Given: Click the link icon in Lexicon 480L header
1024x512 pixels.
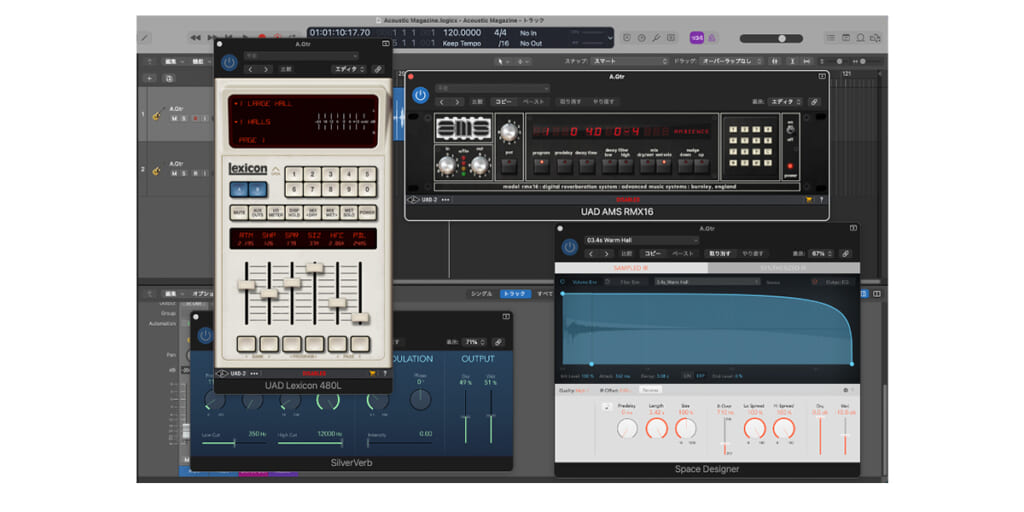Looking at the screenshot, I should (377, 69).
